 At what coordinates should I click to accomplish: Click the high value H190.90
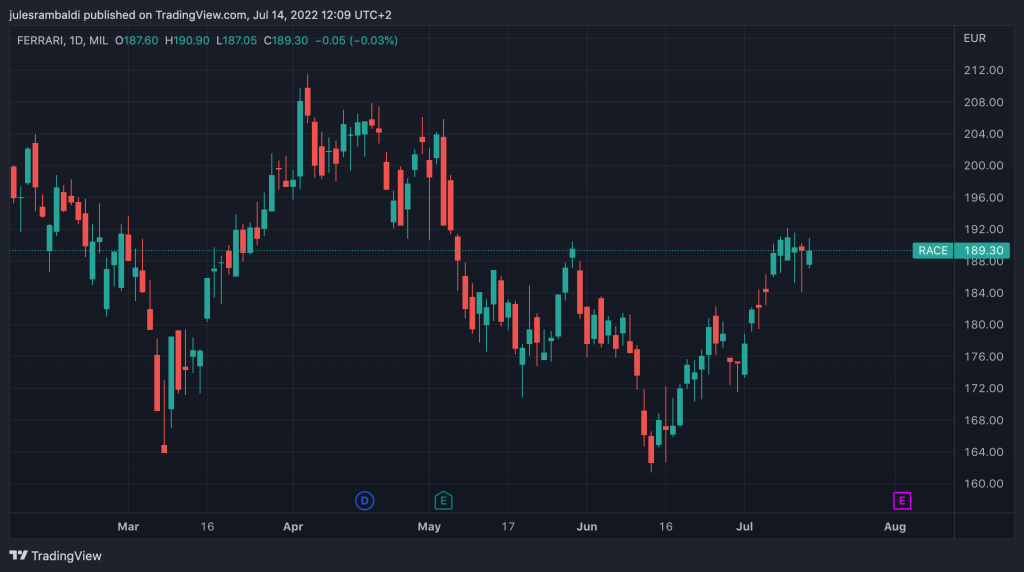pos(187,40)
